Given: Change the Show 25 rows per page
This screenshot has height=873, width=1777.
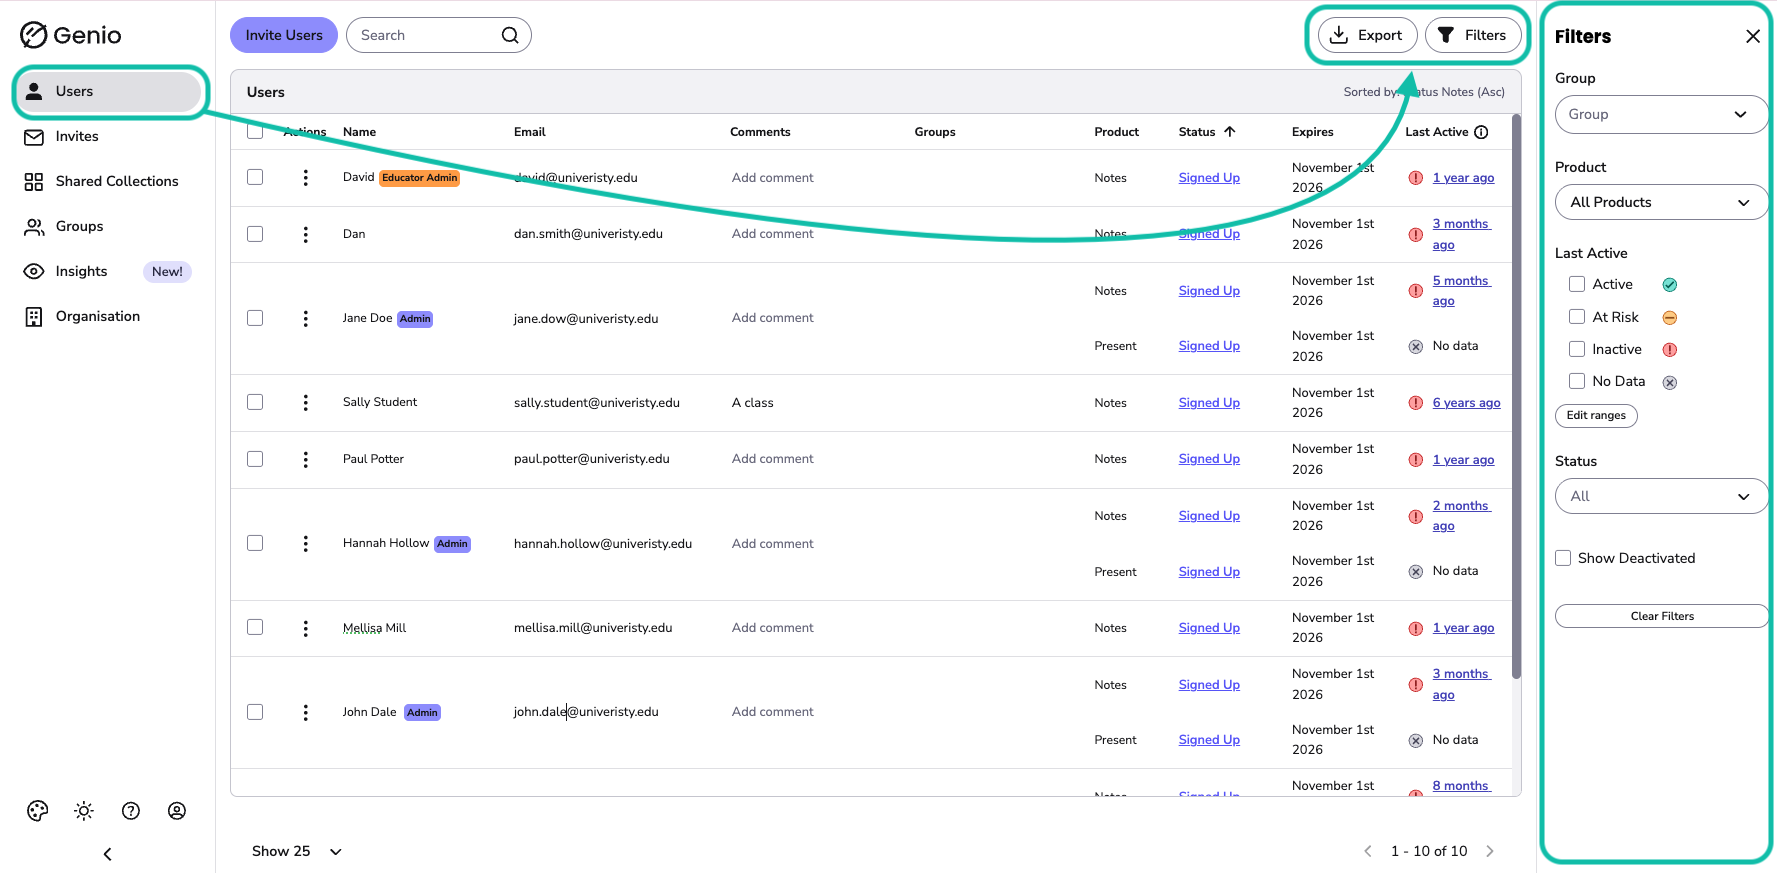Looking at the screenshot, I should (297, 851).
